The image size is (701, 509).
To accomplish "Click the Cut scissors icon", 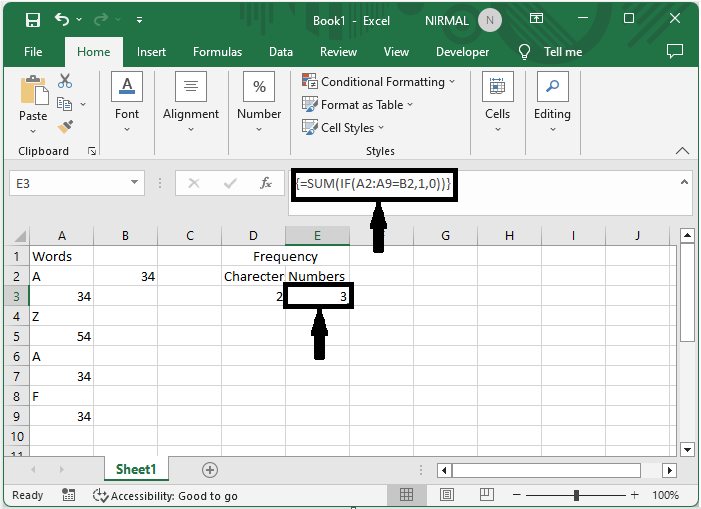I will coord(65,81).
